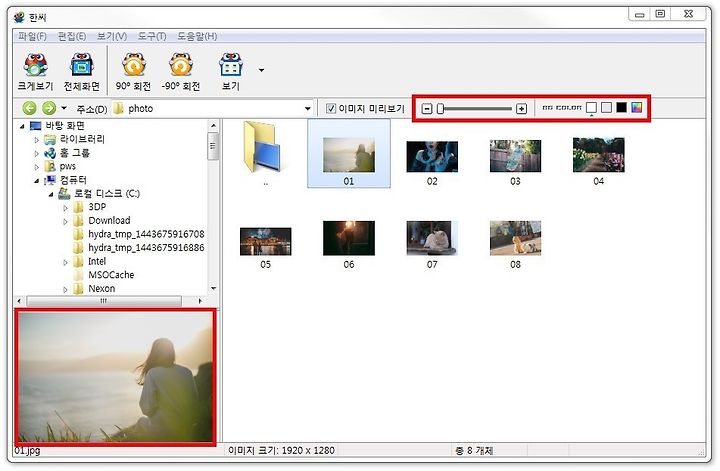
Task: Select thumbnail 02
Action: [x=432, y=156]
